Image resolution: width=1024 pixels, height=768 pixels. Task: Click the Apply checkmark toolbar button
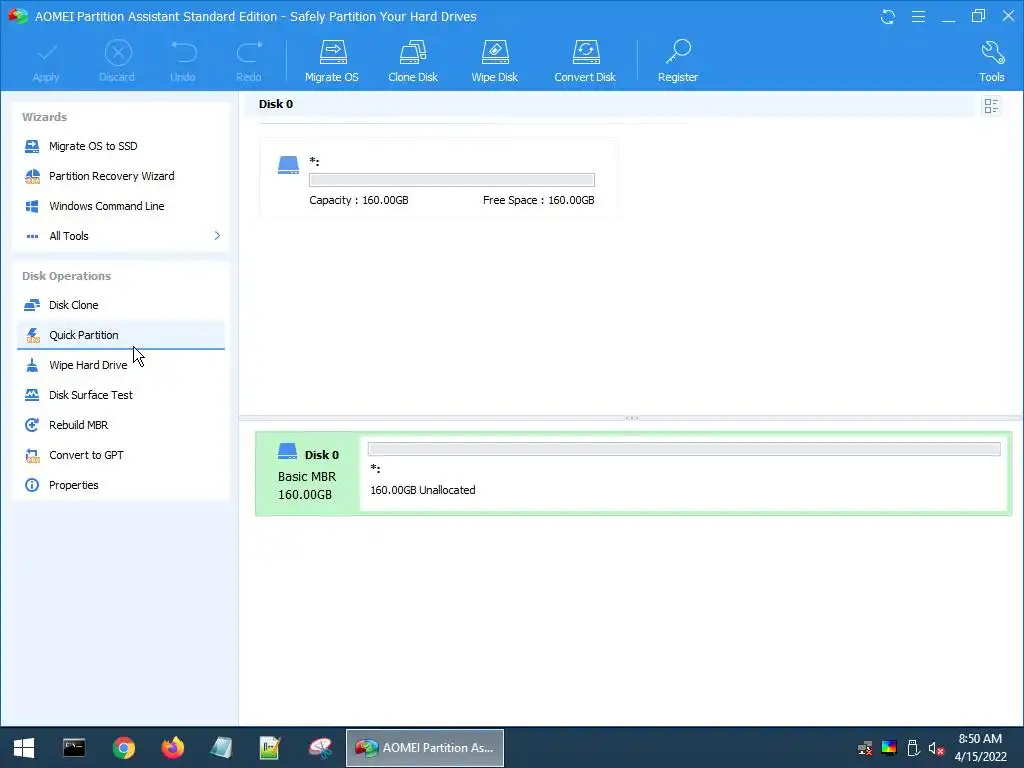[x=46, y=61]
